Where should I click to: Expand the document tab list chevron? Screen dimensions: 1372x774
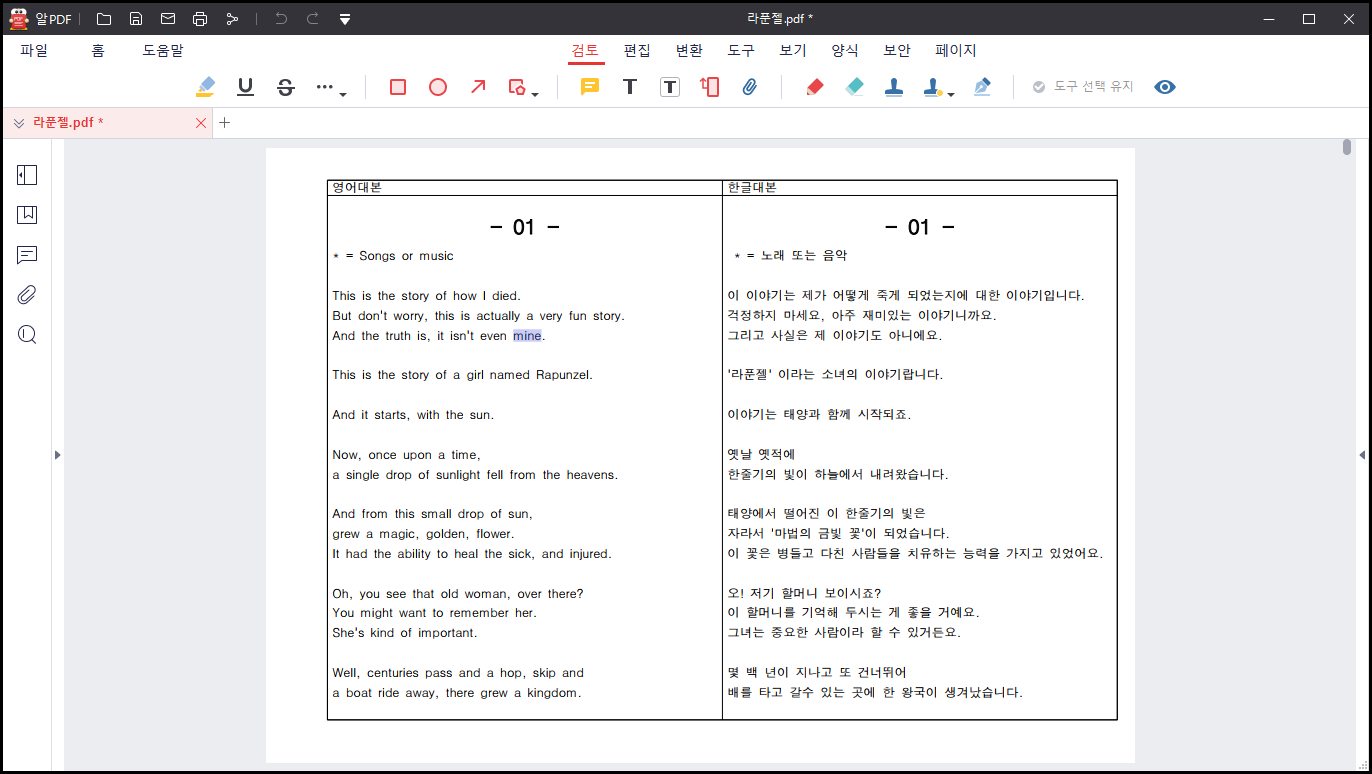click(x=19, y=123)
